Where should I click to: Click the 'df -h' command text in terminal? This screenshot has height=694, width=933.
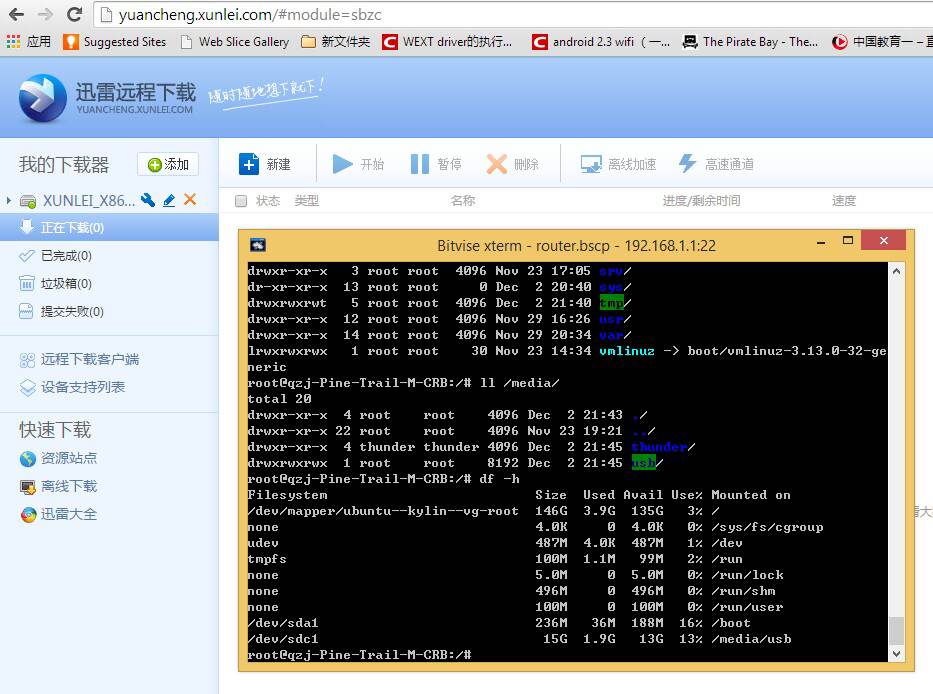pos(499,479)
